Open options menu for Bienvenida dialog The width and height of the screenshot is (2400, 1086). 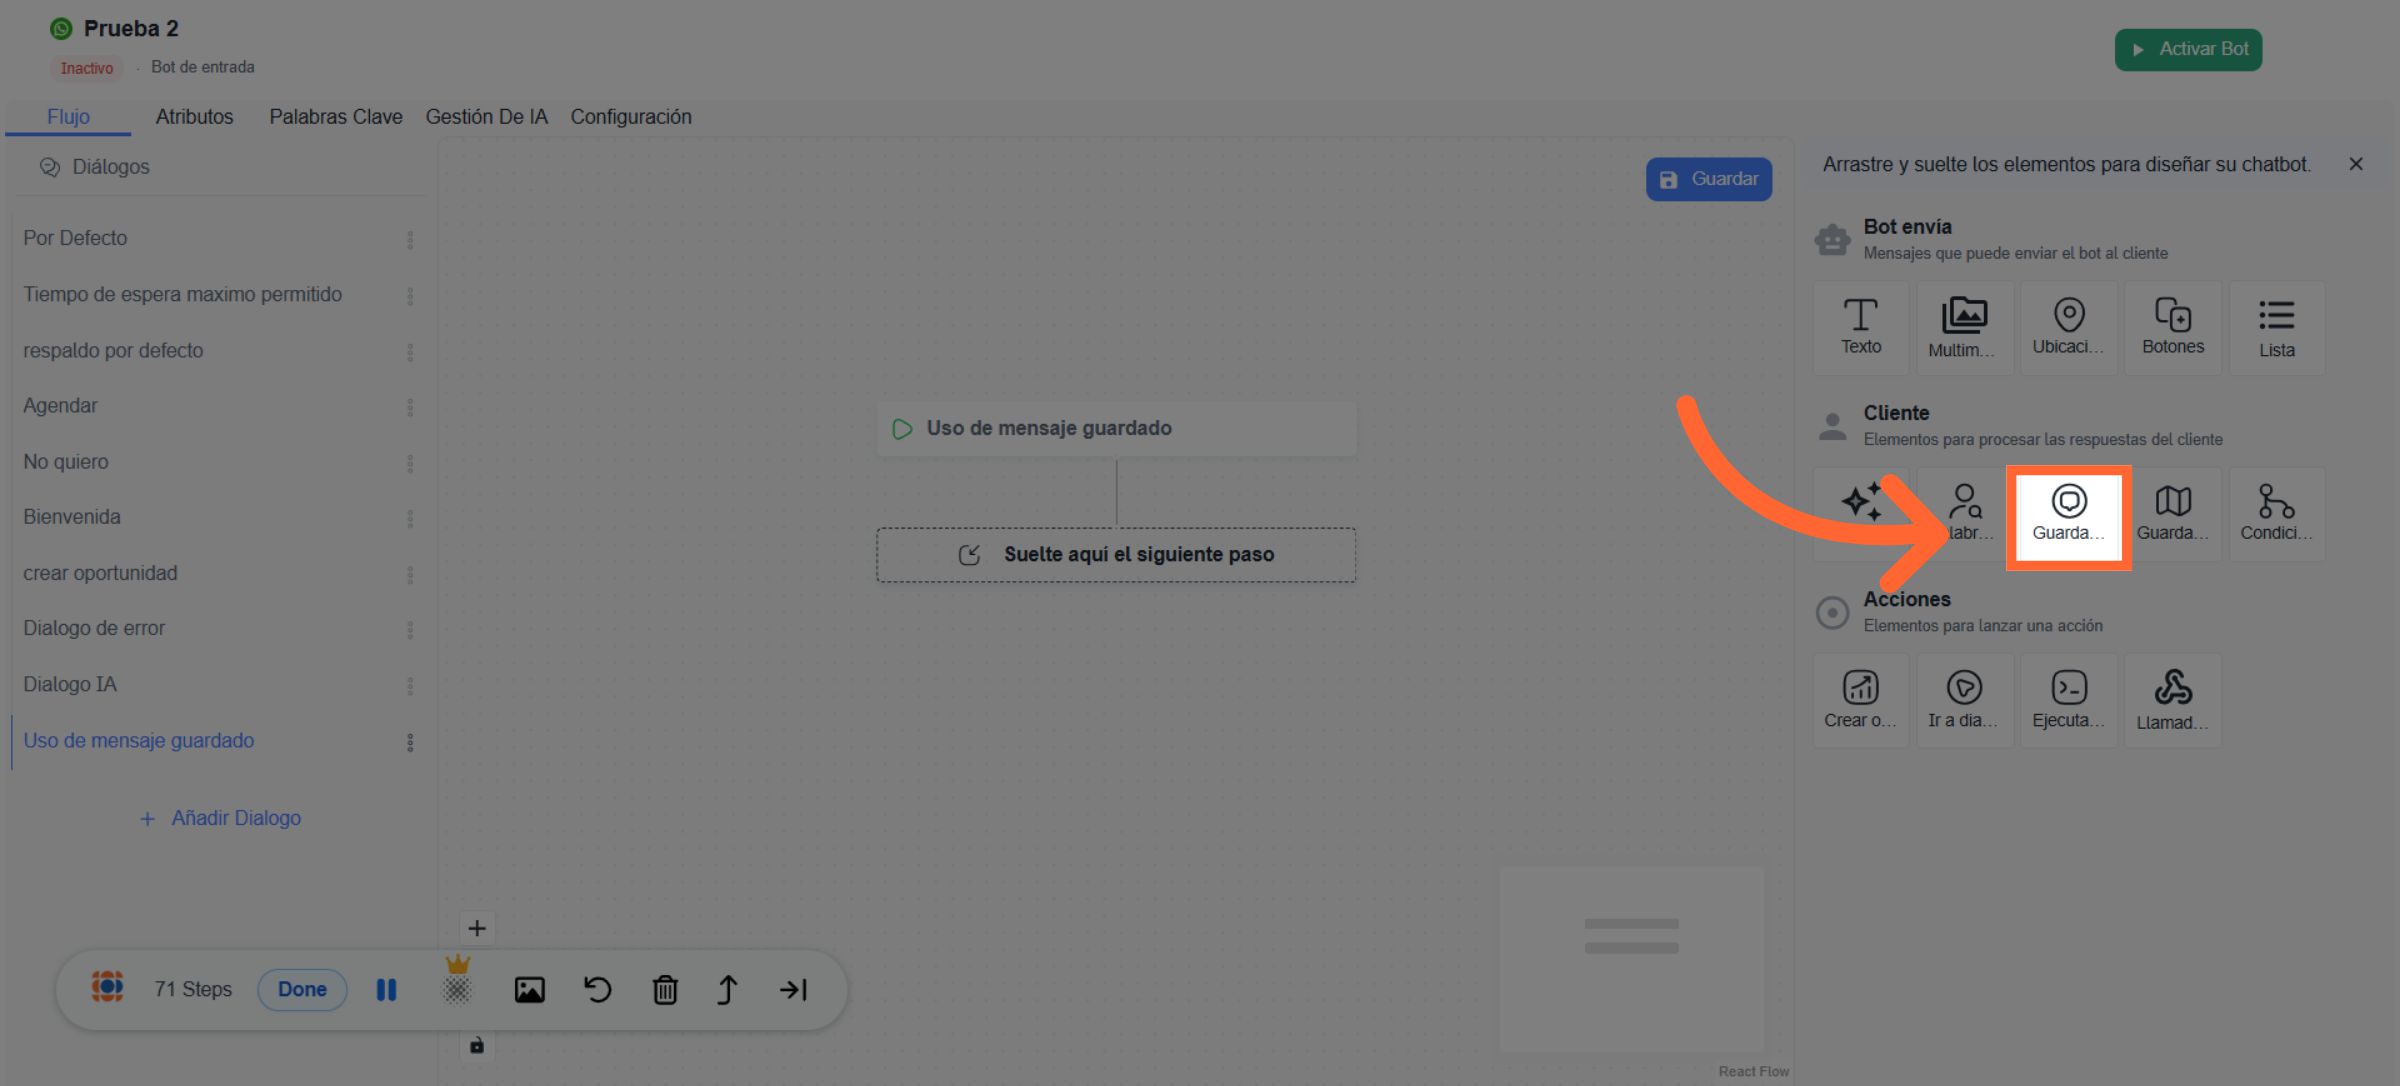[x=410, y=518]
